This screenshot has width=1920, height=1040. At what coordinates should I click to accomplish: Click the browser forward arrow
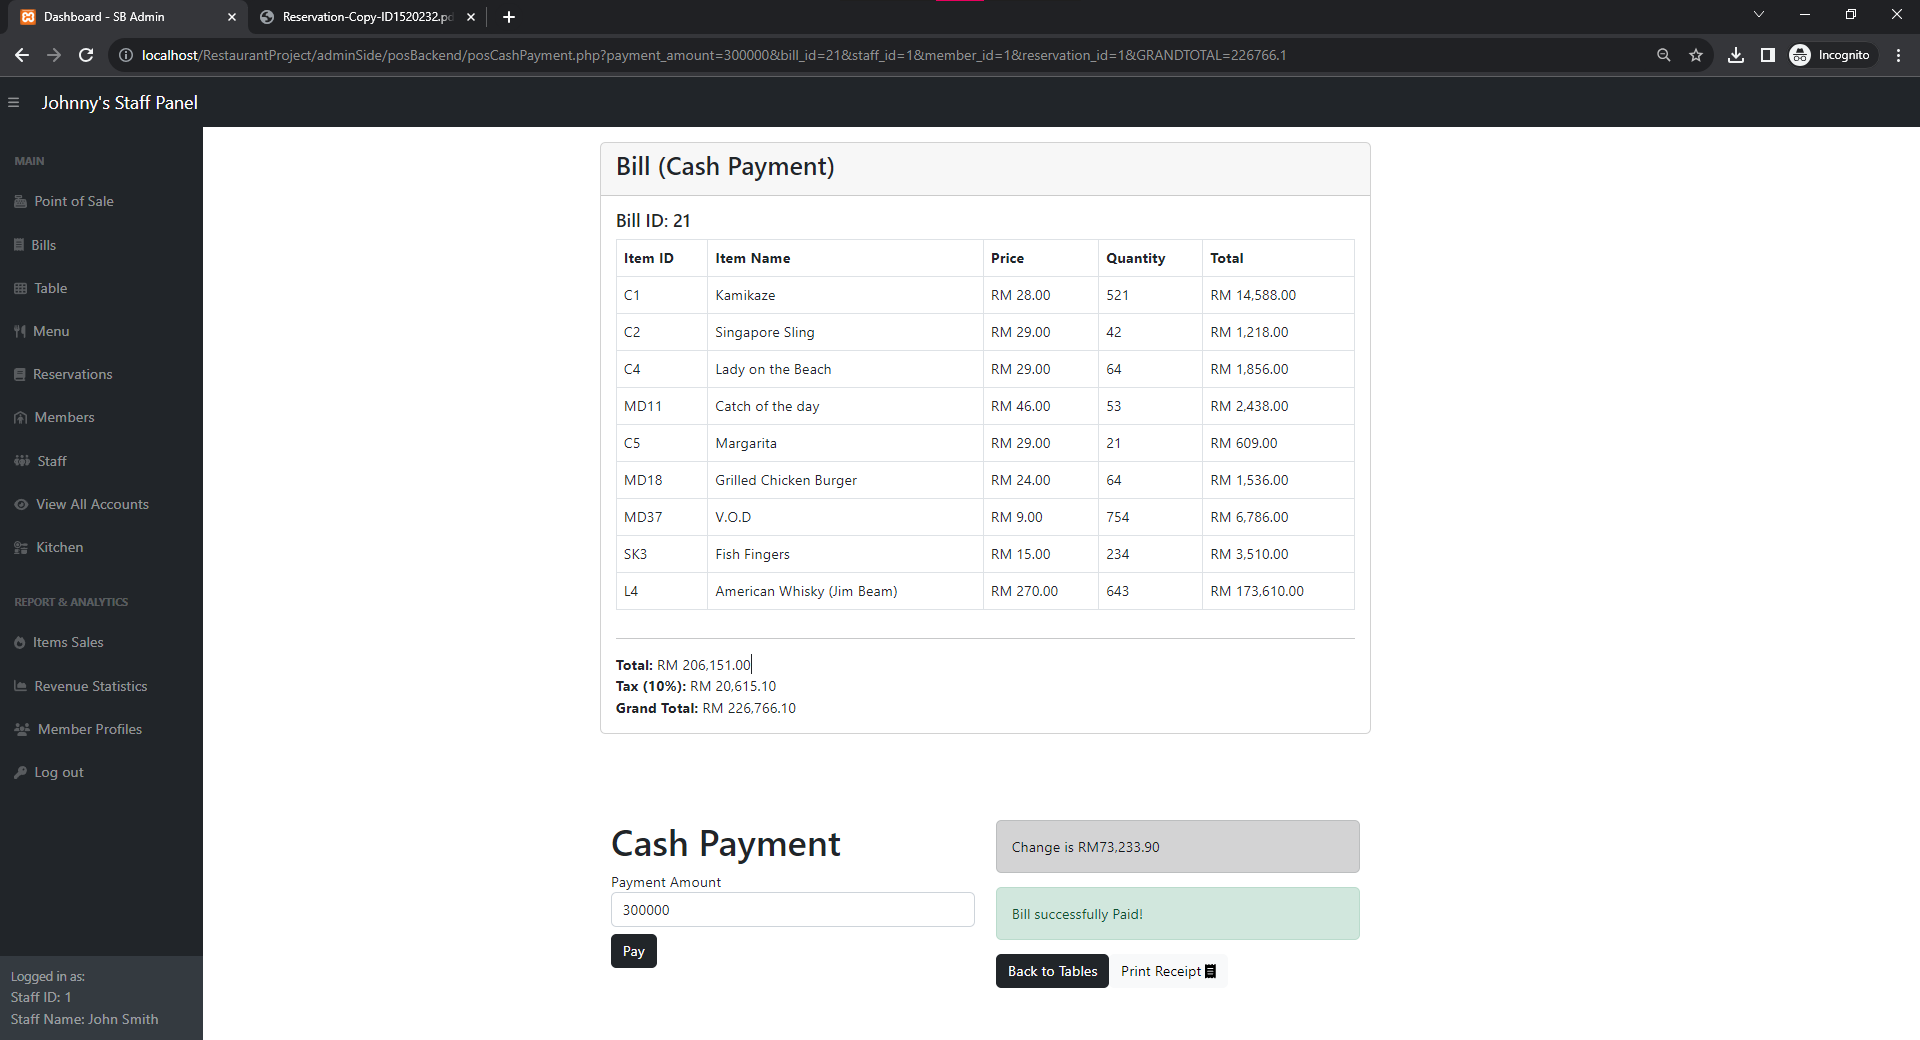tap(54, 55)
